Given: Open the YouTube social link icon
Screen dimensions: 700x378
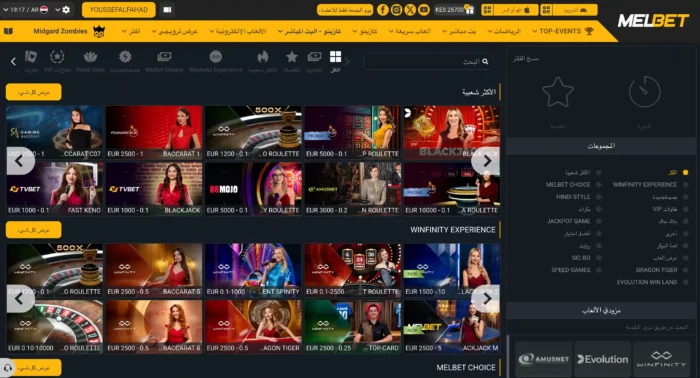Looking at the screenshot, I should pyautogui.click(x=424, y=10).
